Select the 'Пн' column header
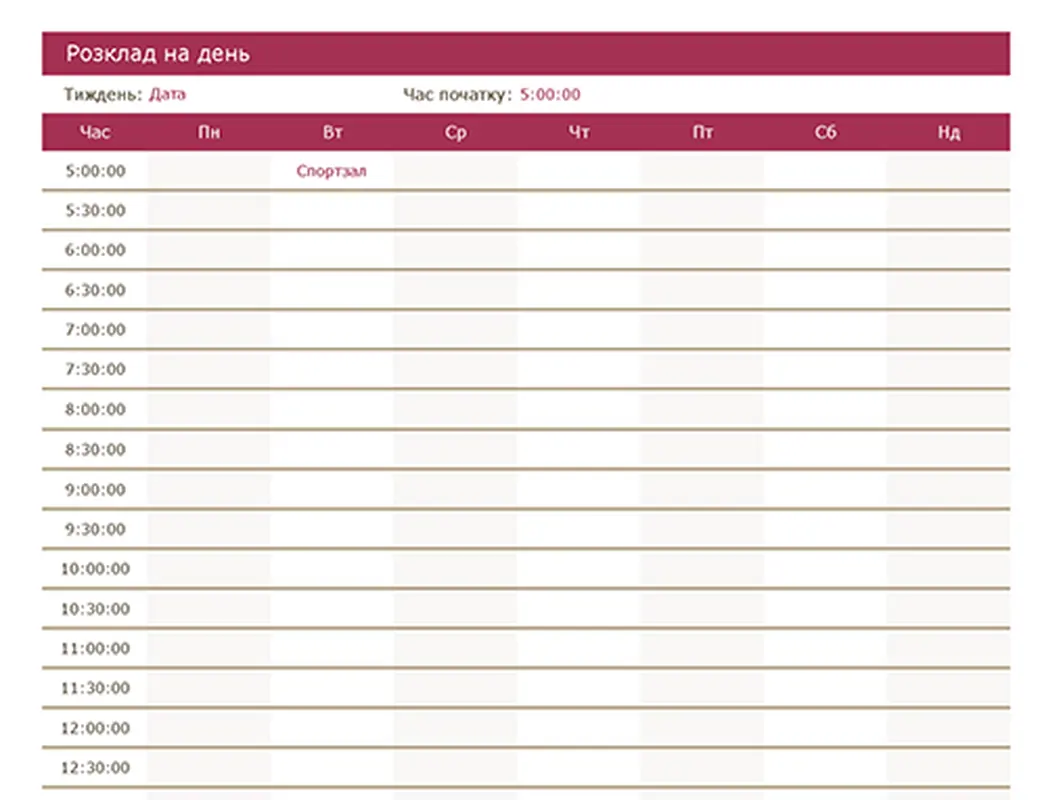The image size is (1042, 800). point(208,132)
